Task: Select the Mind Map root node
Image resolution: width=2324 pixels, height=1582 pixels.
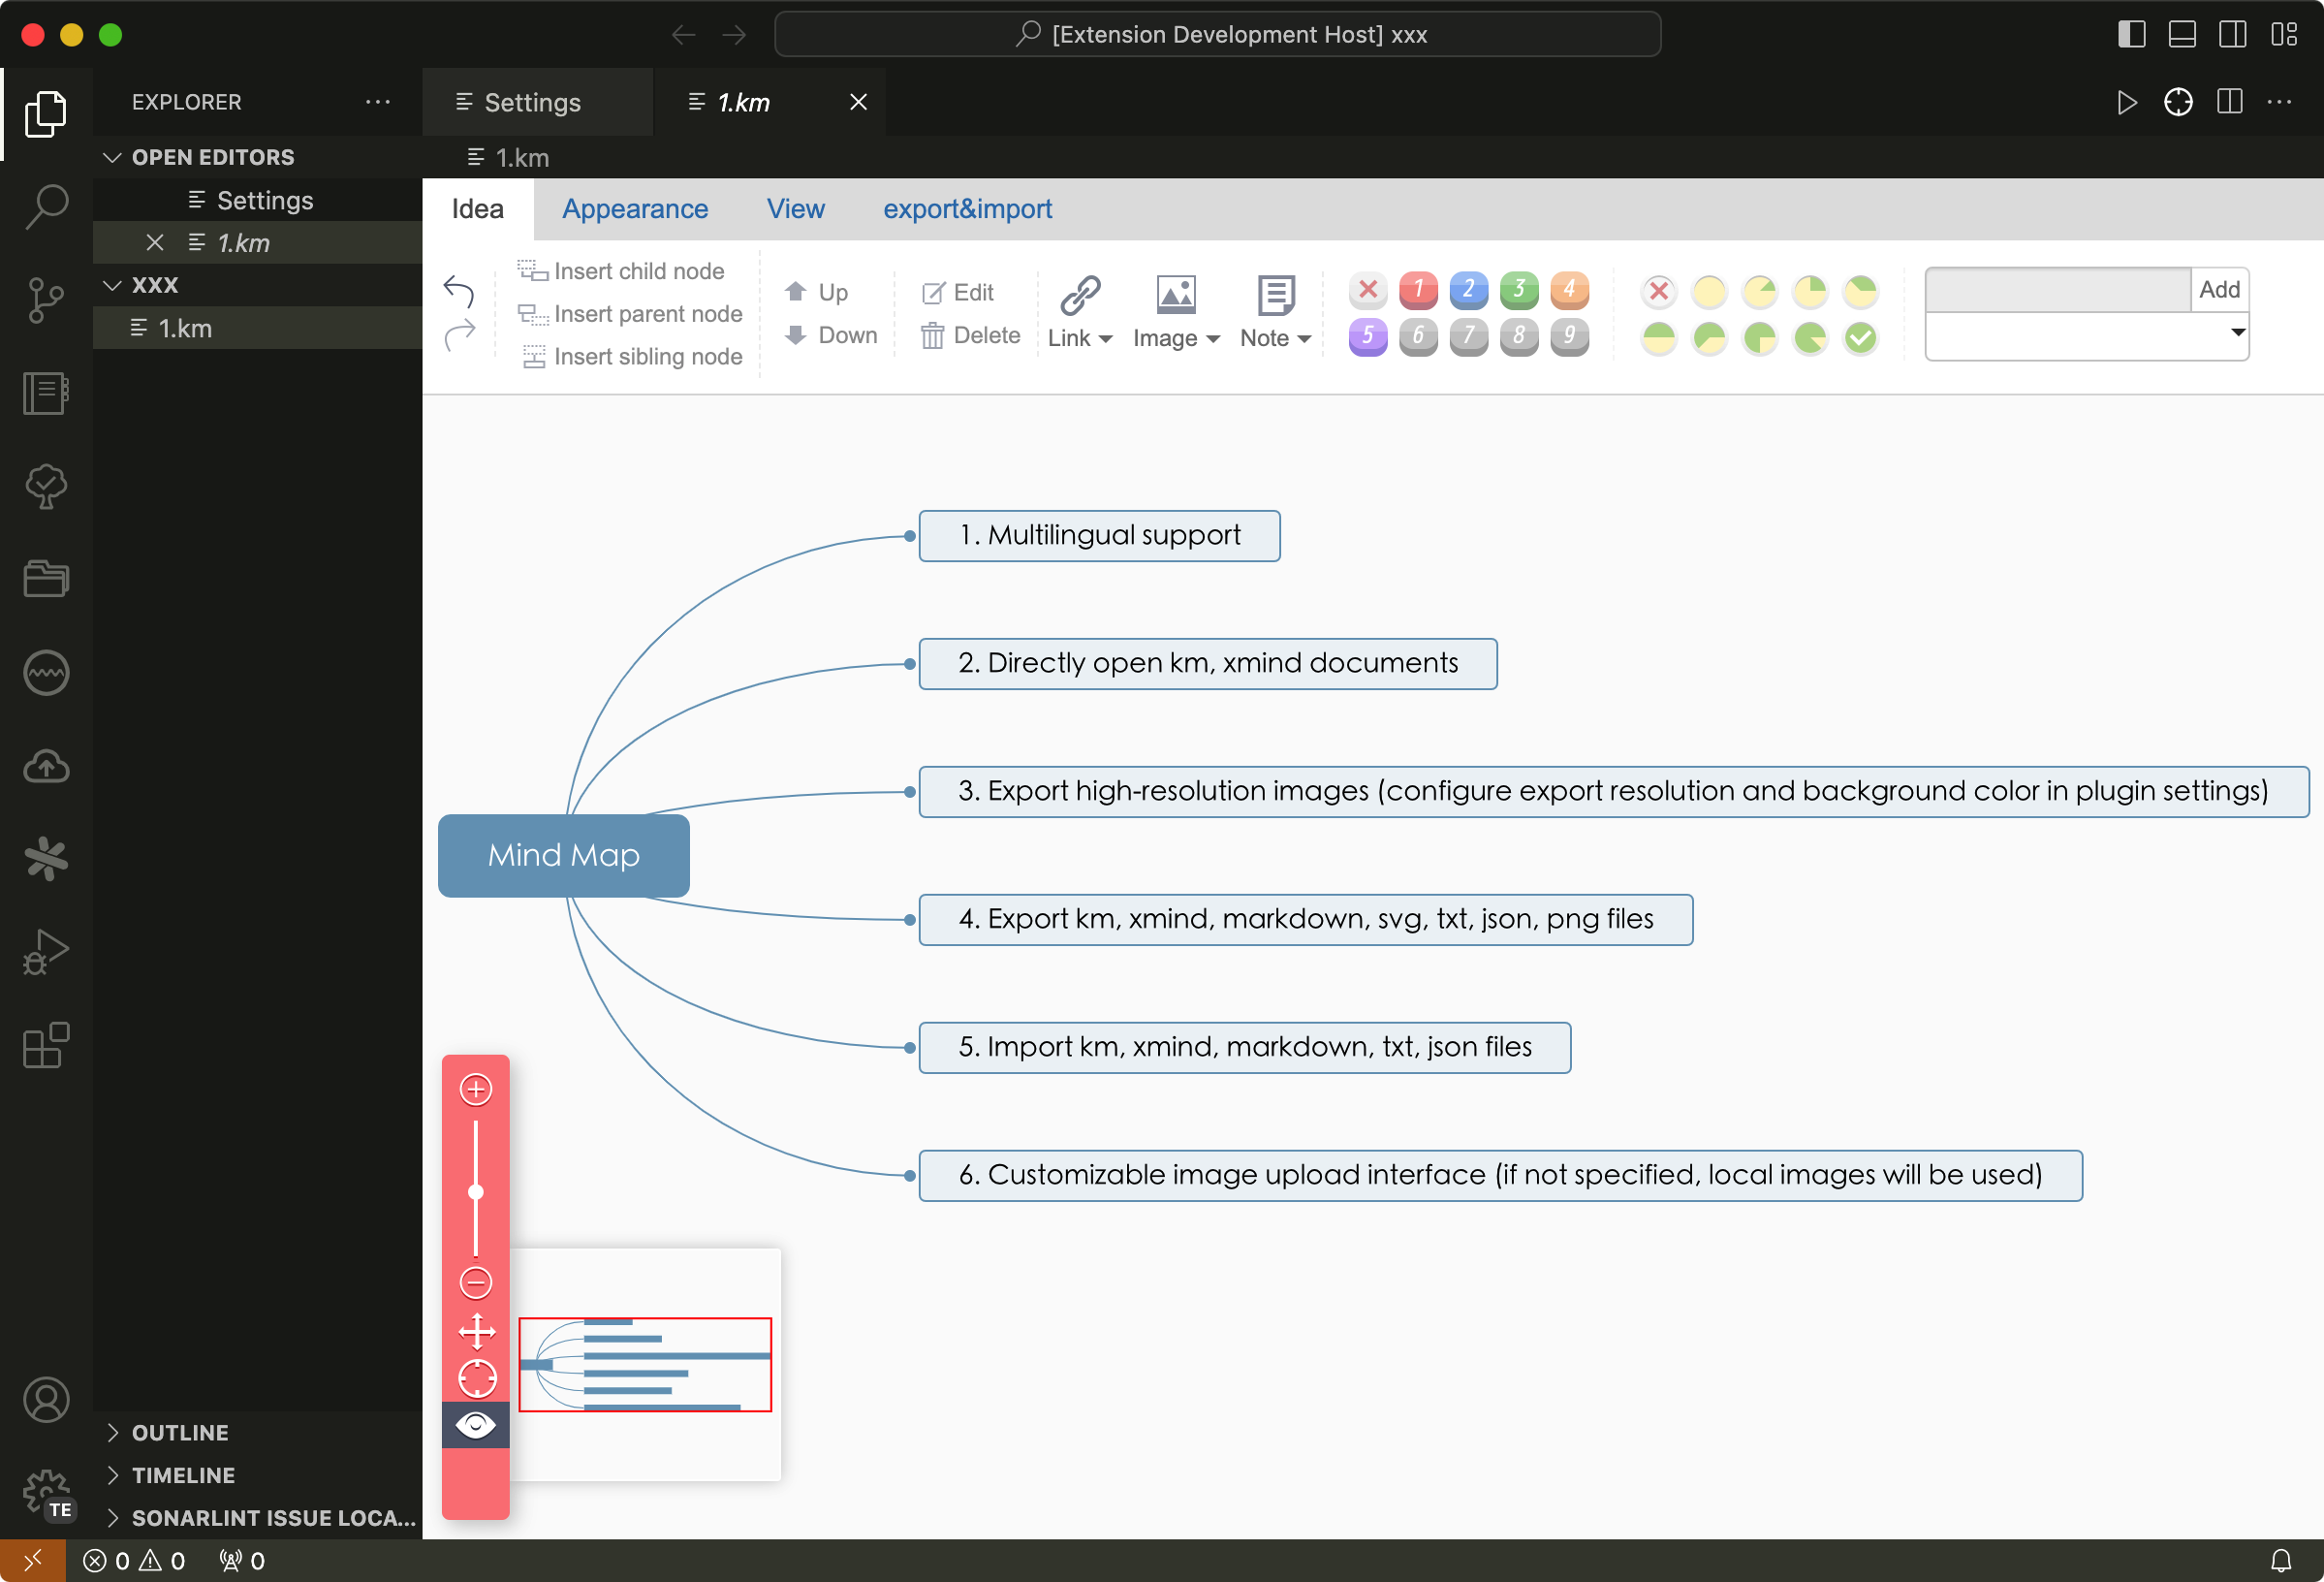Action: pyautogui.click(x=563, y=855)
